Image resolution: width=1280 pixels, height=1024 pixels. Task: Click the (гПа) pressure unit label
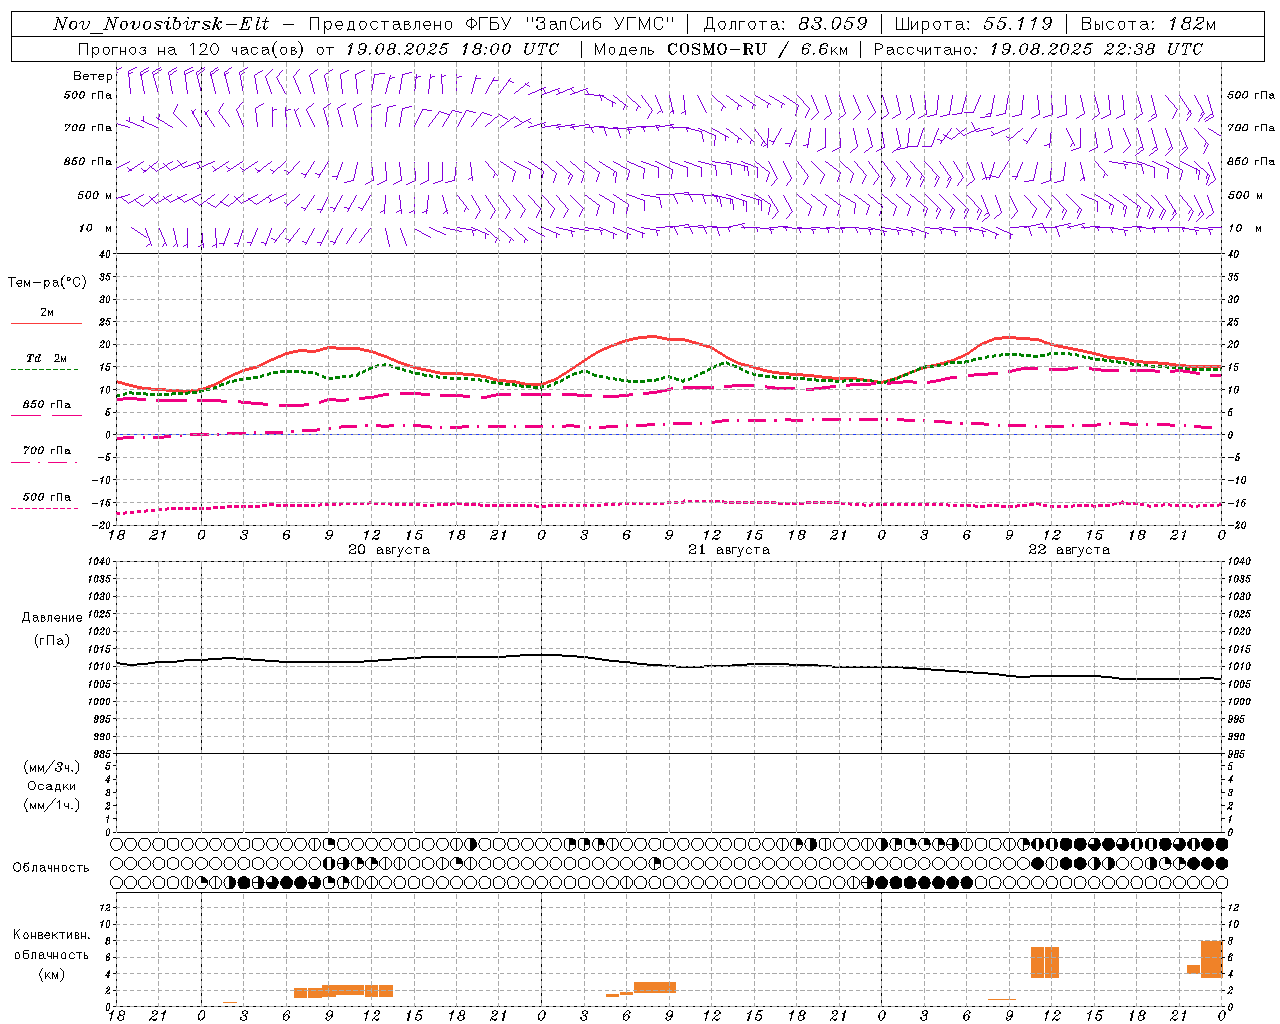[52, 640]
